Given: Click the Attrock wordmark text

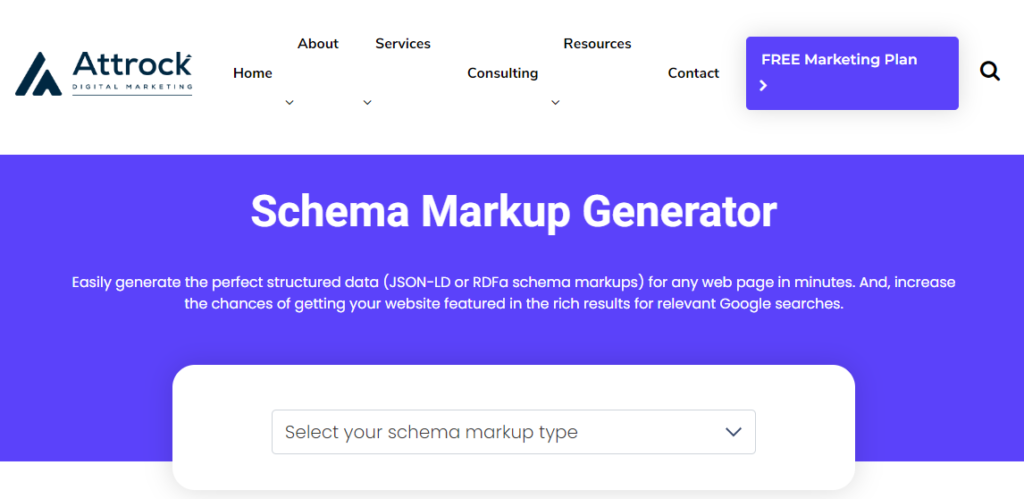Looking at the screenshot, I should [x=131, y=65].
